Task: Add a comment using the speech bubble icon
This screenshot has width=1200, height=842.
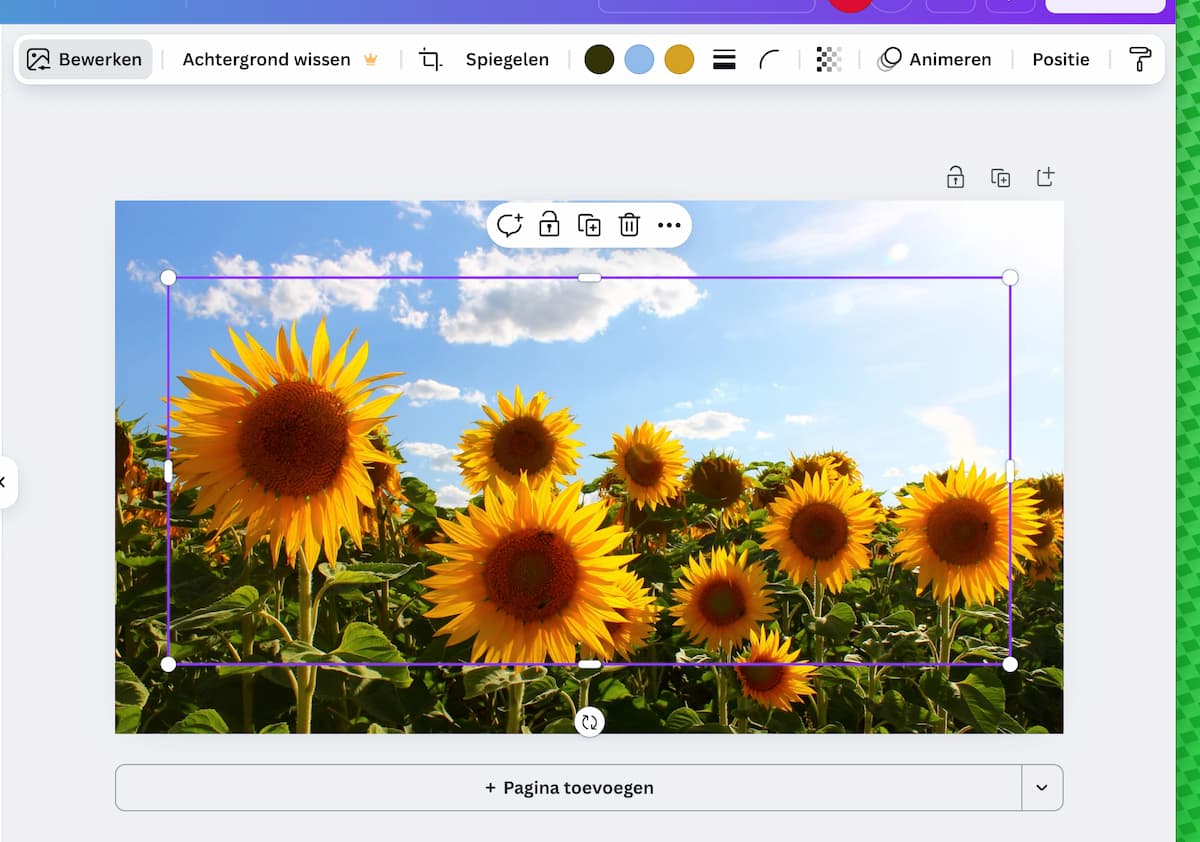Action: click(509, 225)
